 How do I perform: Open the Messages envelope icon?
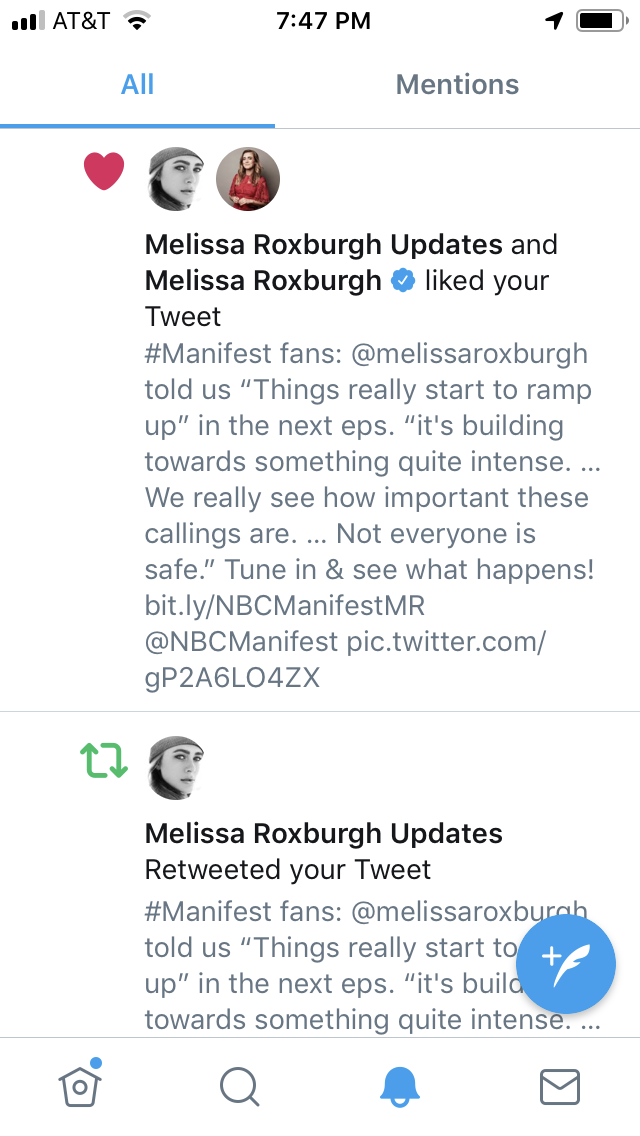pos(559,1086)
